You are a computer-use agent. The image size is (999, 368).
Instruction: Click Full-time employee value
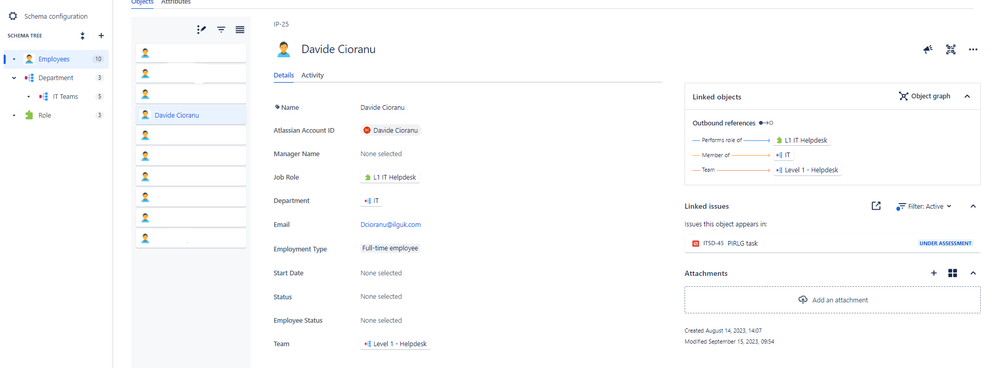coord(390,248)
